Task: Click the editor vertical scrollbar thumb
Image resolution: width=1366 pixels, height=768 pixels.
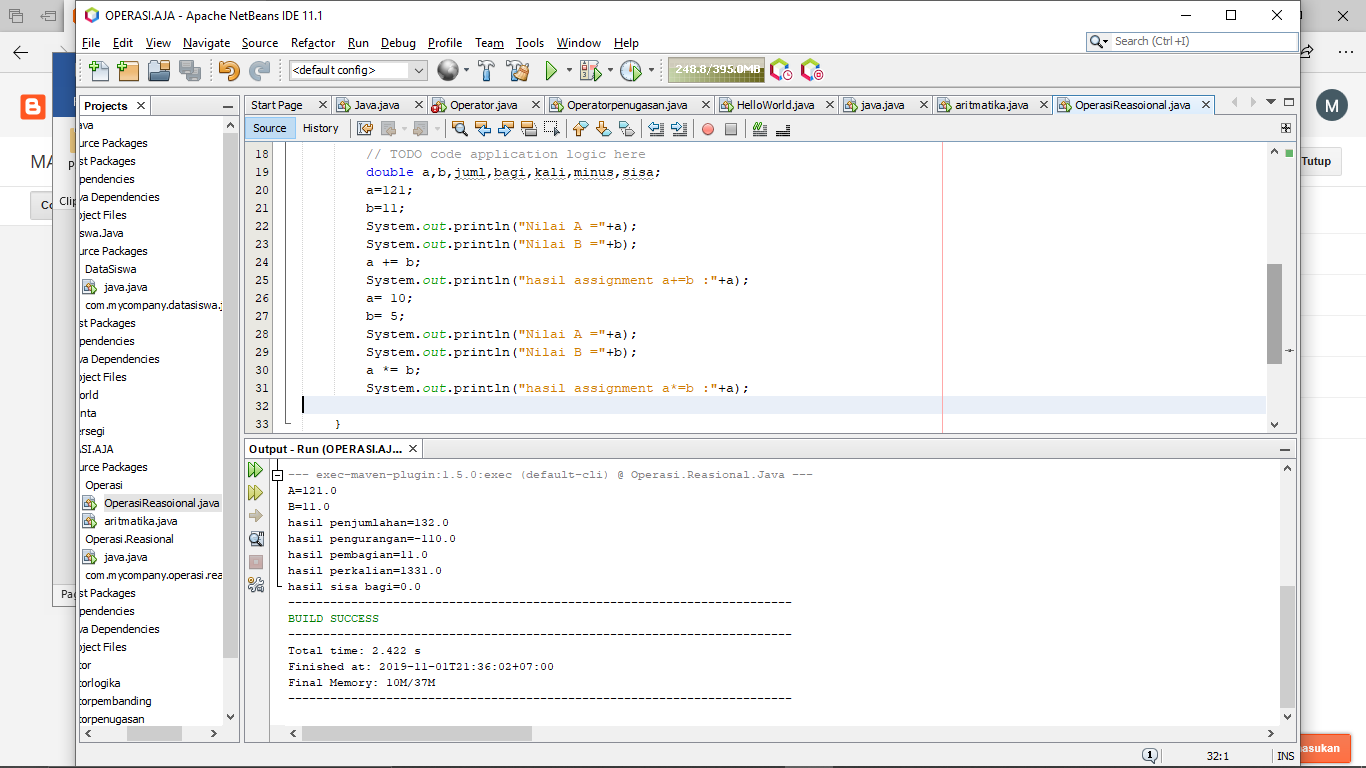Action: tap(1274, 314)
